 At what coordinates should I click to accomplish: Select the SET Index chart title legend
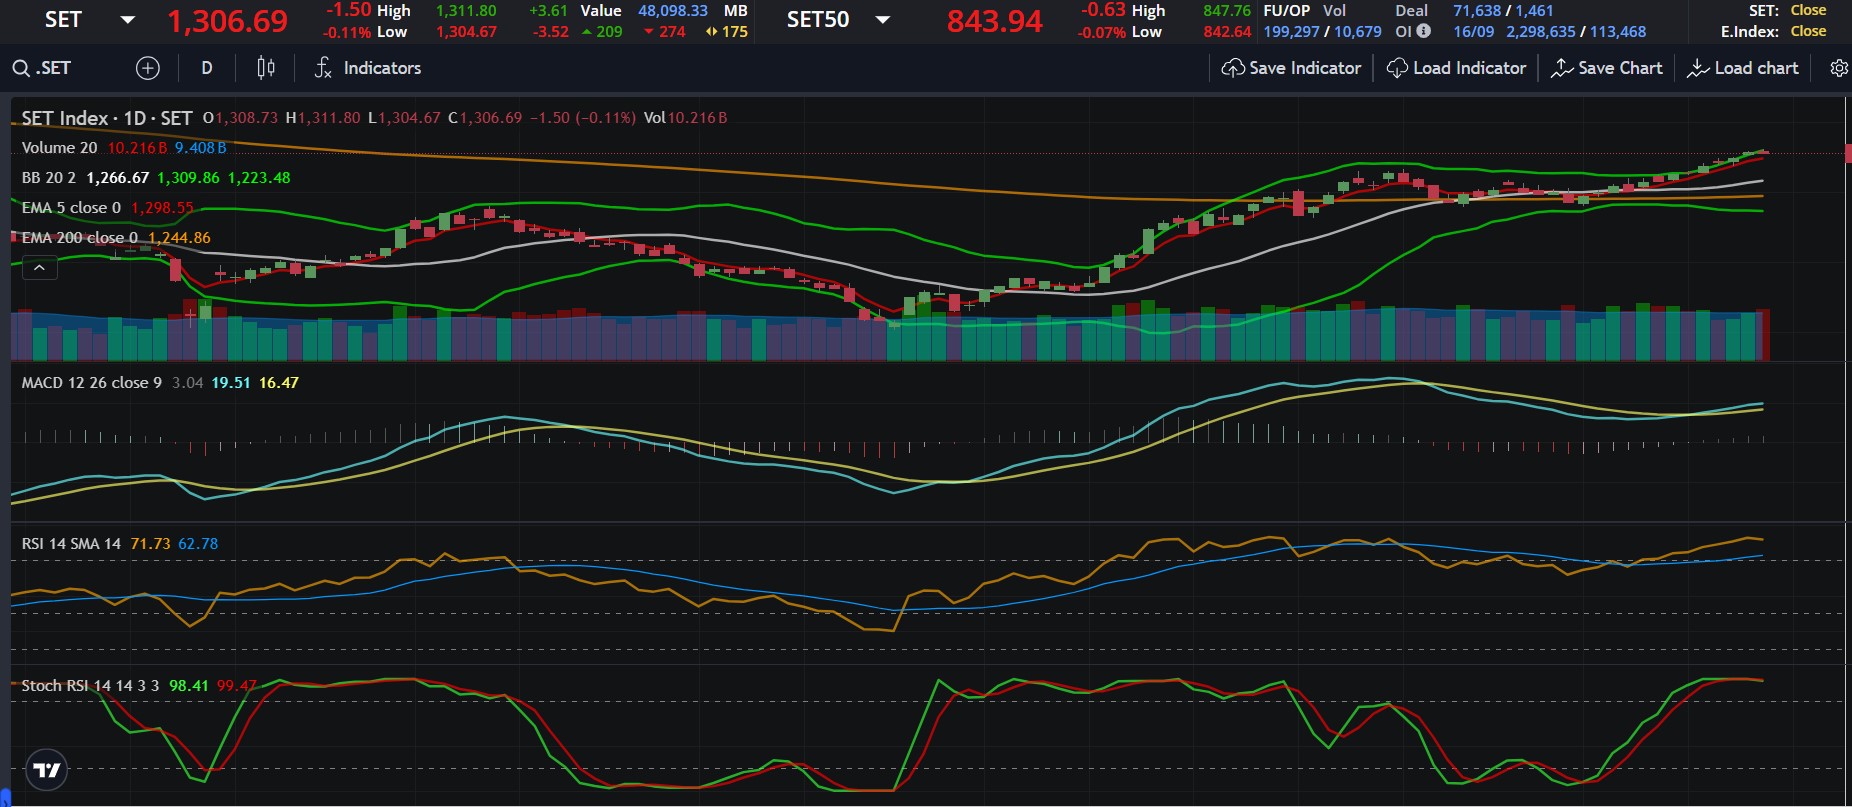point(107,118)
